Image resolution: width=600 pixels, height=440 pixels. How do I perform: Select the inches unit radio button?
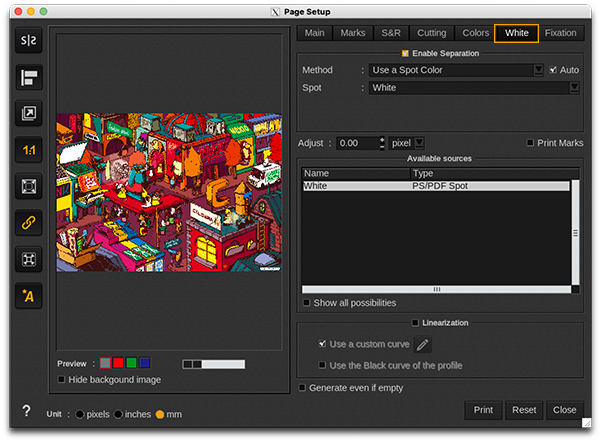click(119, 414)
